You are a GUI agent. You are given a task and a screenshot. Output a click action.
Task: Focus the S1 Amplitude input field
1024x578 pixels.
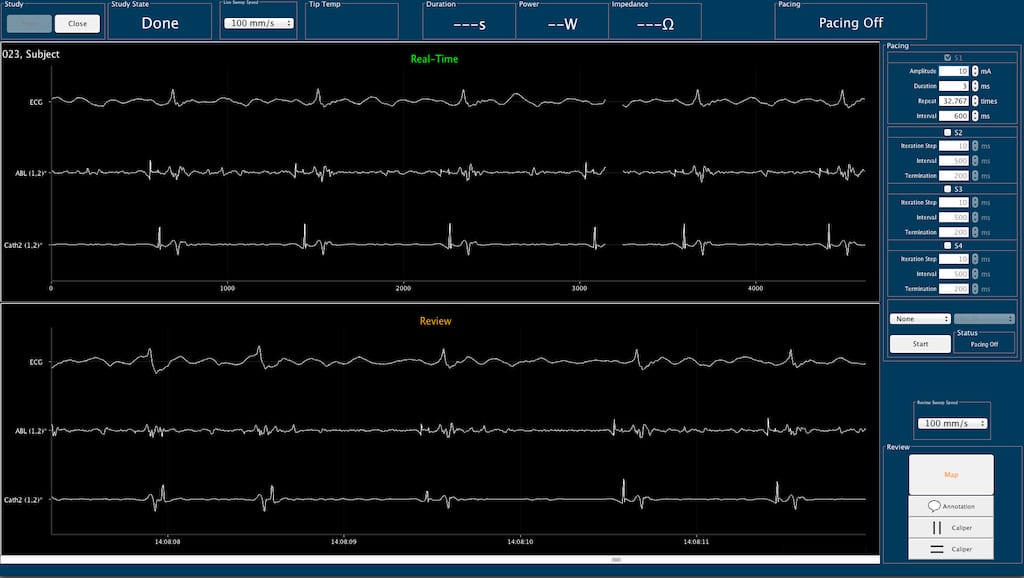[954, 71]
